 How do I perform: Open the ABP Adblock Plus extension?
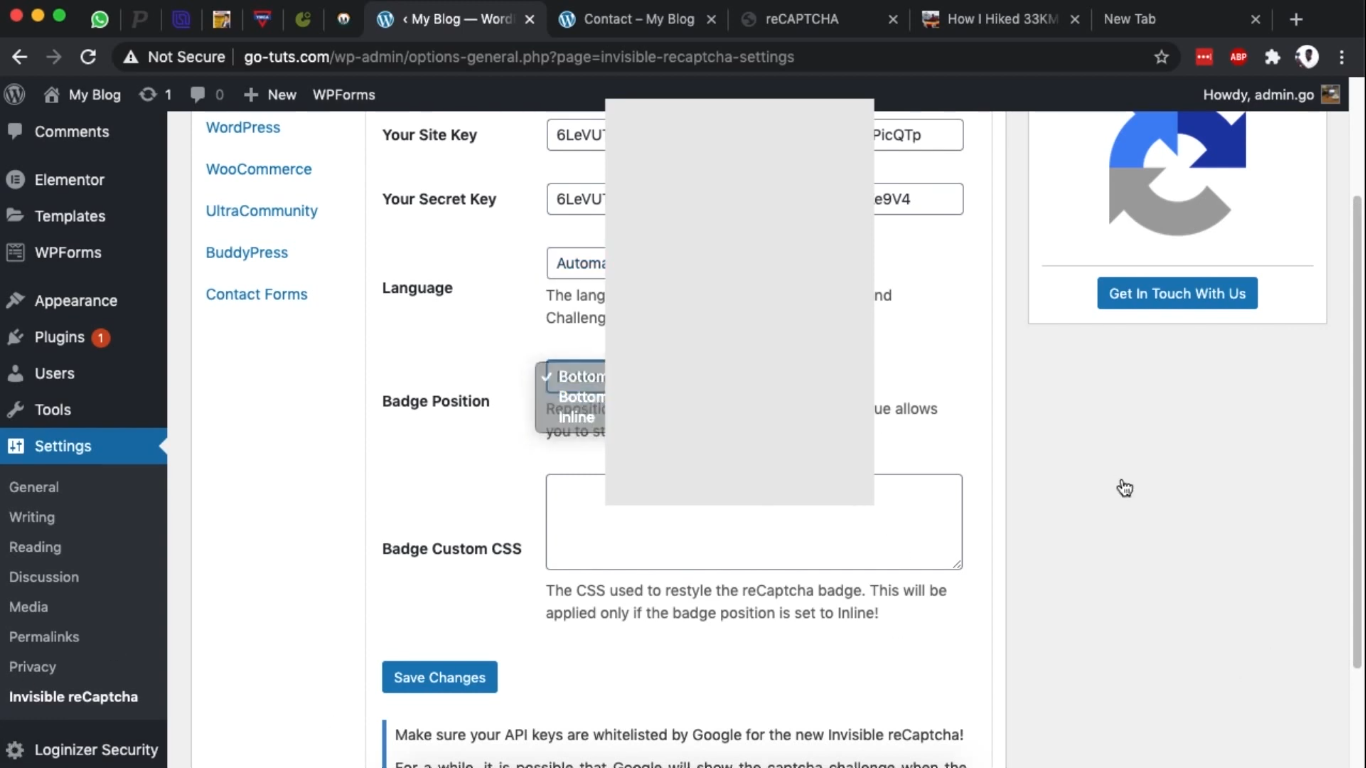[x=1238, y=57]
